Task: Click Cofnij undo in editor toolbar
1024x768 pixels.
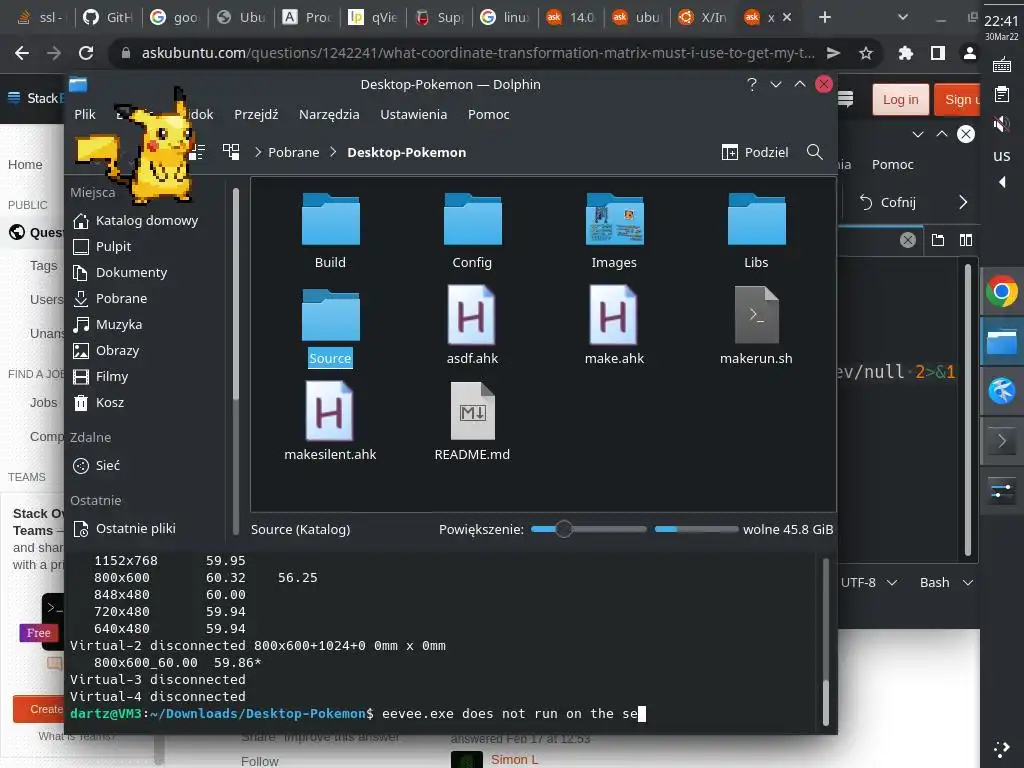Action: pyautogui.click(x=888, y=202)
